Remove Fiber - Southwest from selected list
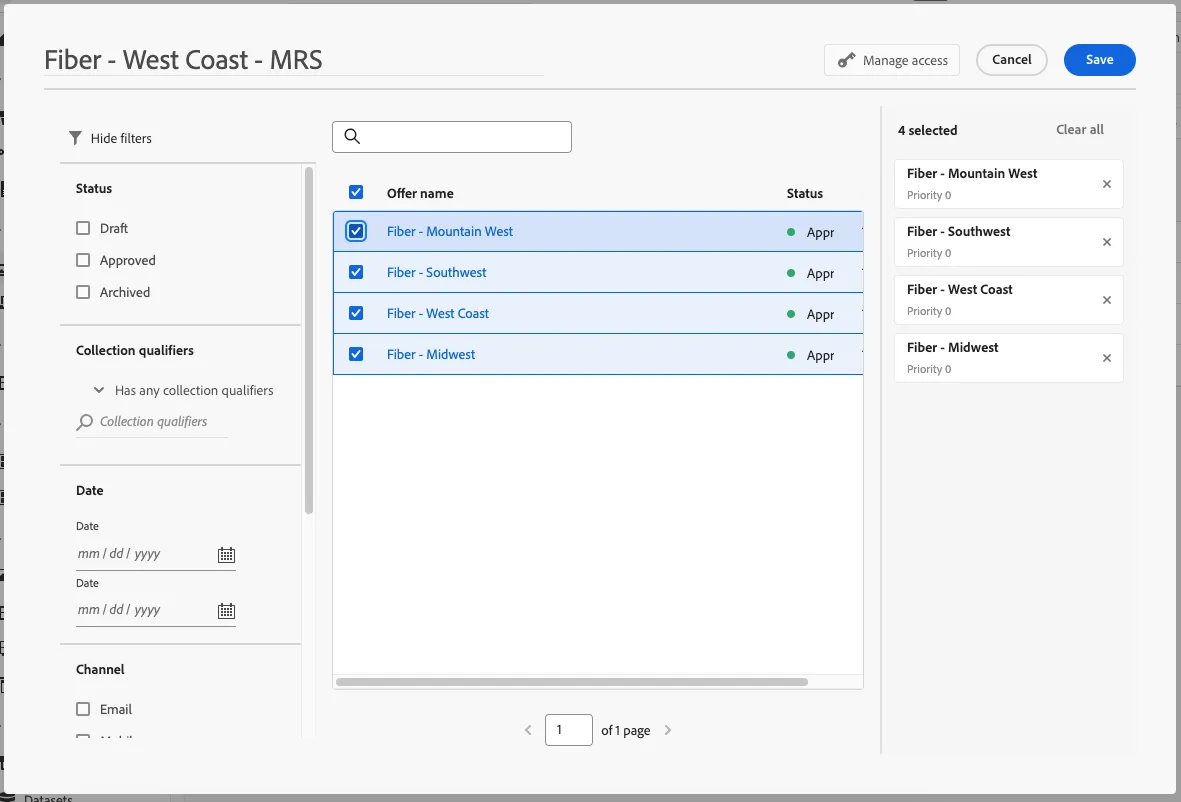This screenshot has width=1181, height=802. (x=1106, y=242)
